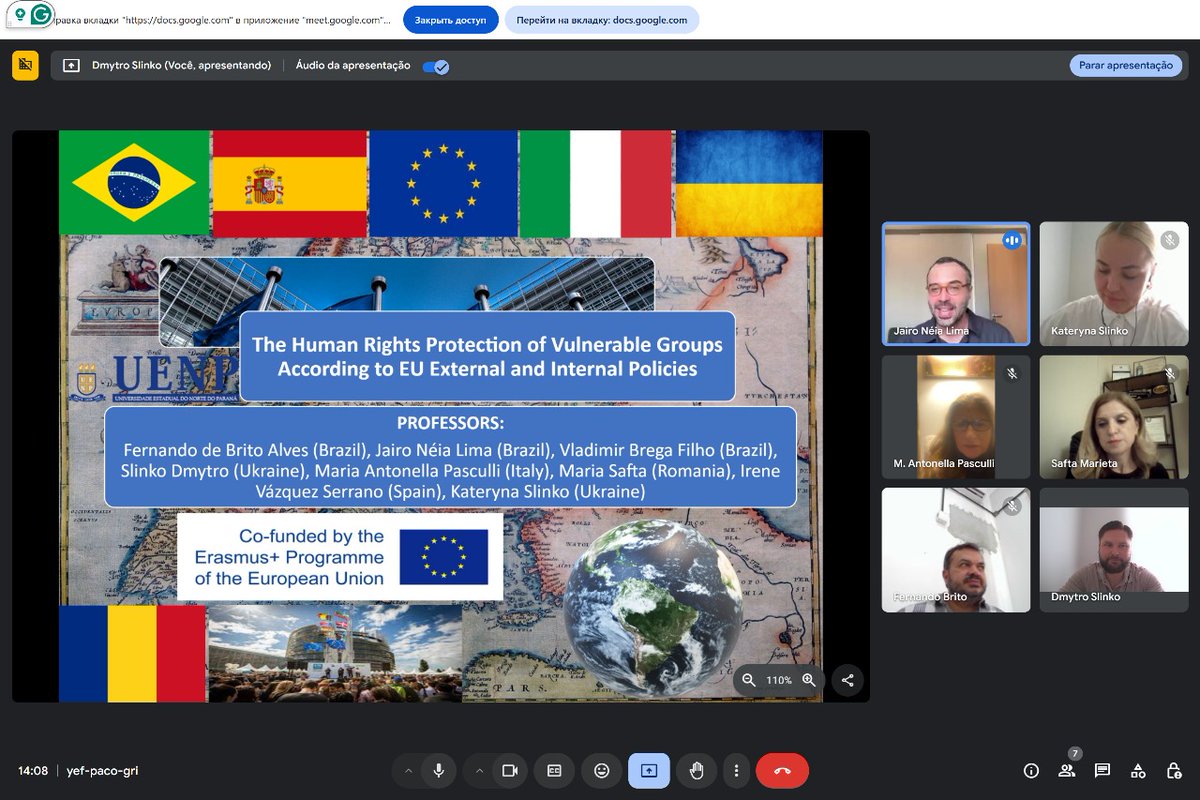Open host controls lock icon
Screen dimensions: 1200x800
pos(1174,770)
